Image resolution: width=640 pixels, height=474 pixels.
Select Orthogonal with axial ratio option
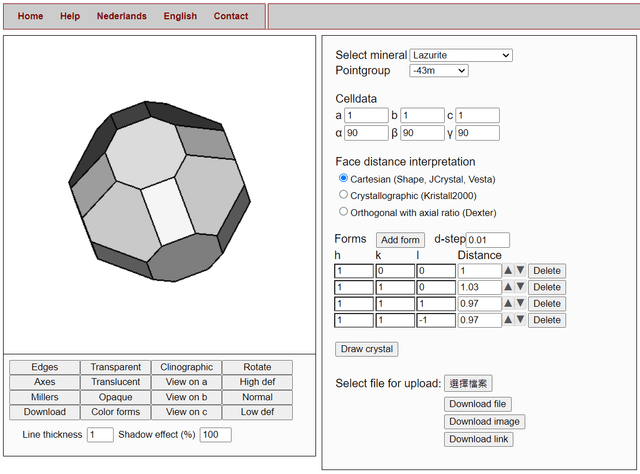pyautogui.click(x=344, y=212)
